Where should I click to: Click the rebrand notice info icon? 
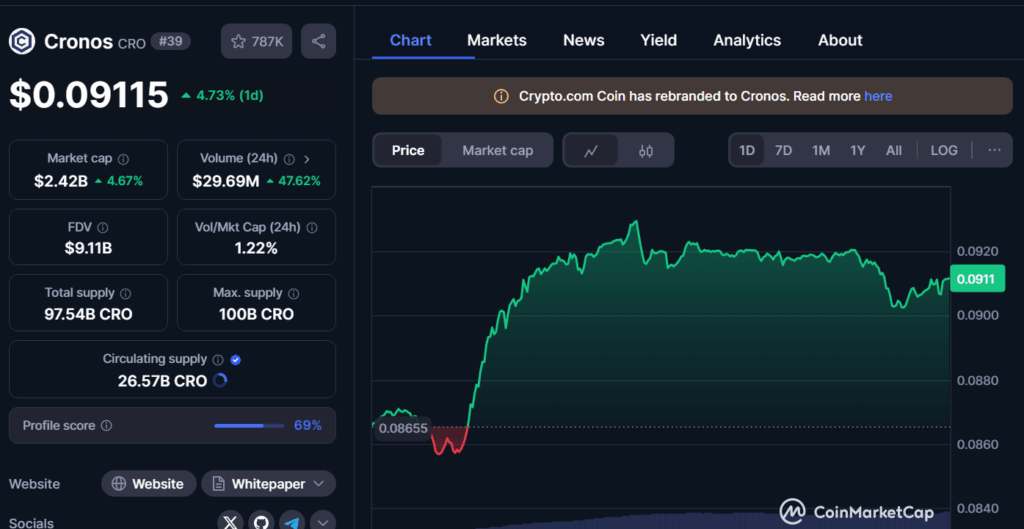[501, 97]
